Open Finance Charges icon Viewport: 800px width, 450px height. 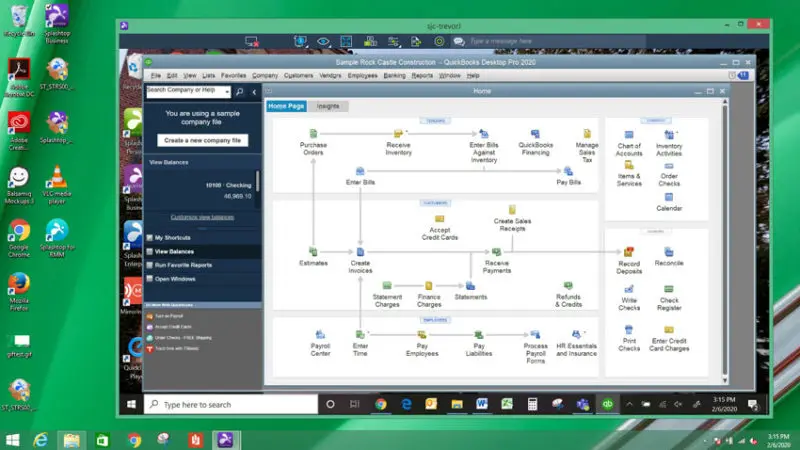pyautogui.click(x=429, y=286)
